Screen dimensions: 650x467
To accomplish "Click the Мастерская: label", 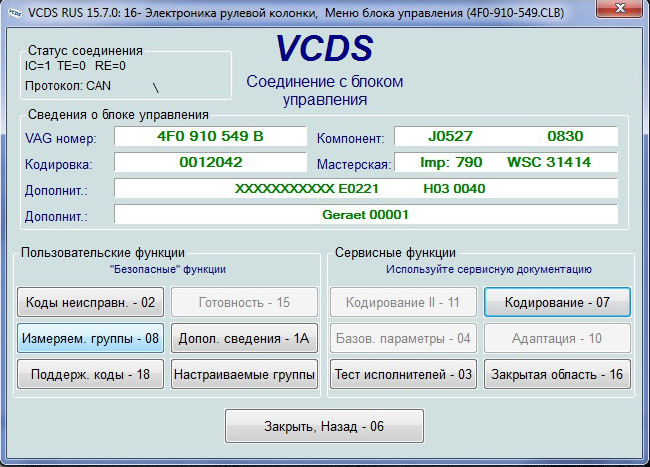I will click(x=354, y=165).
